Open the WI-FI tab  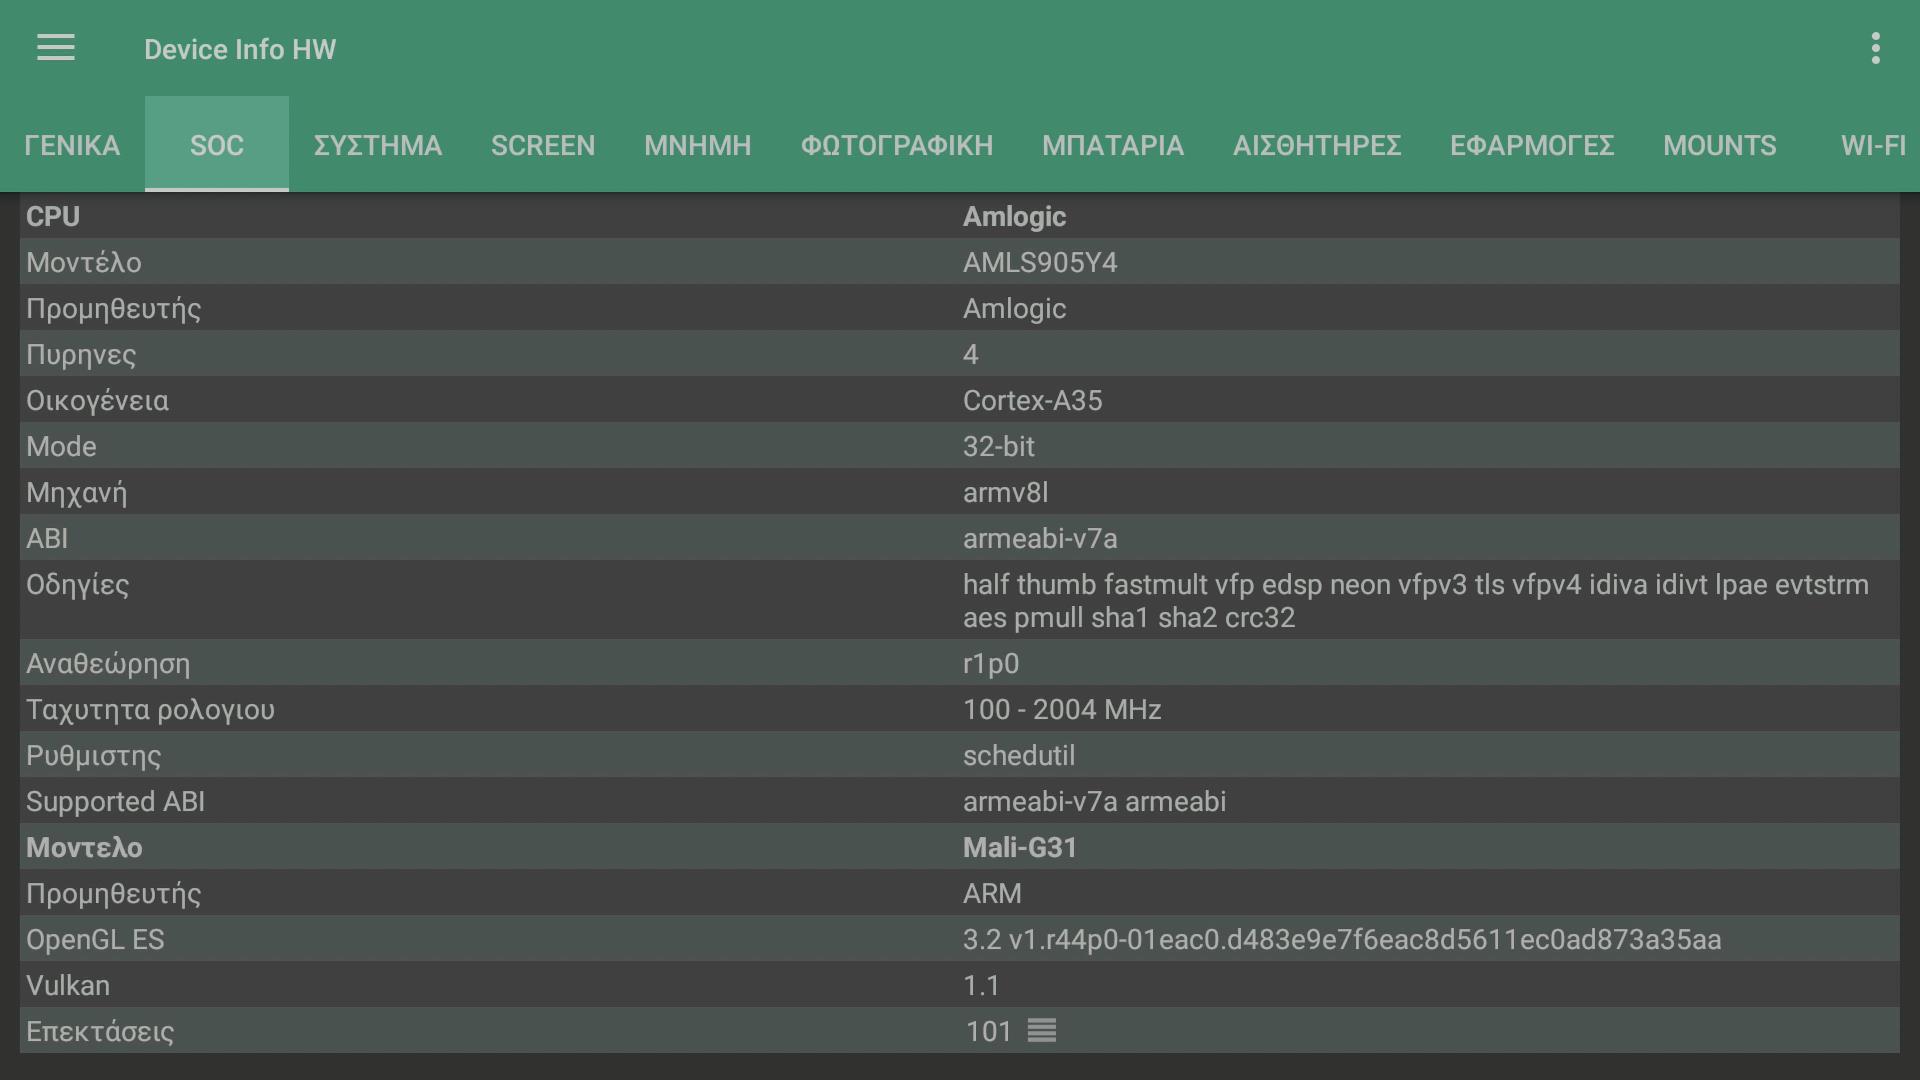tap(1872, 145)
